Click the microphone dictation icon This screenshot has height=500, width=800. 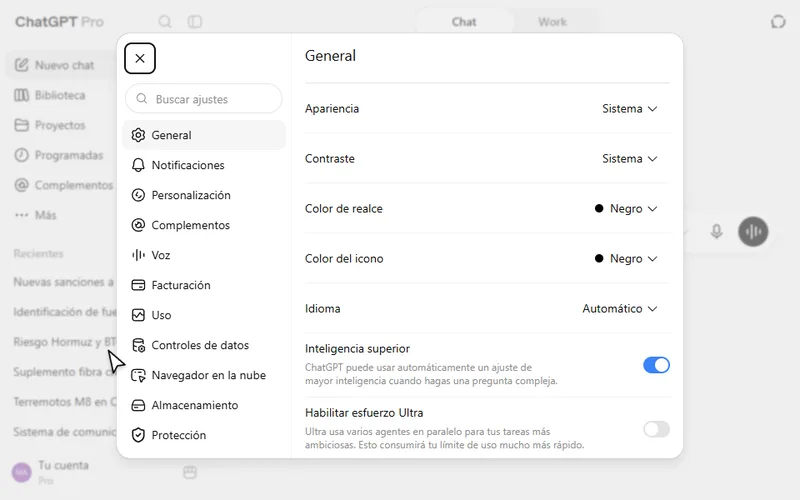pyautogui.click(x=716, y=232)
